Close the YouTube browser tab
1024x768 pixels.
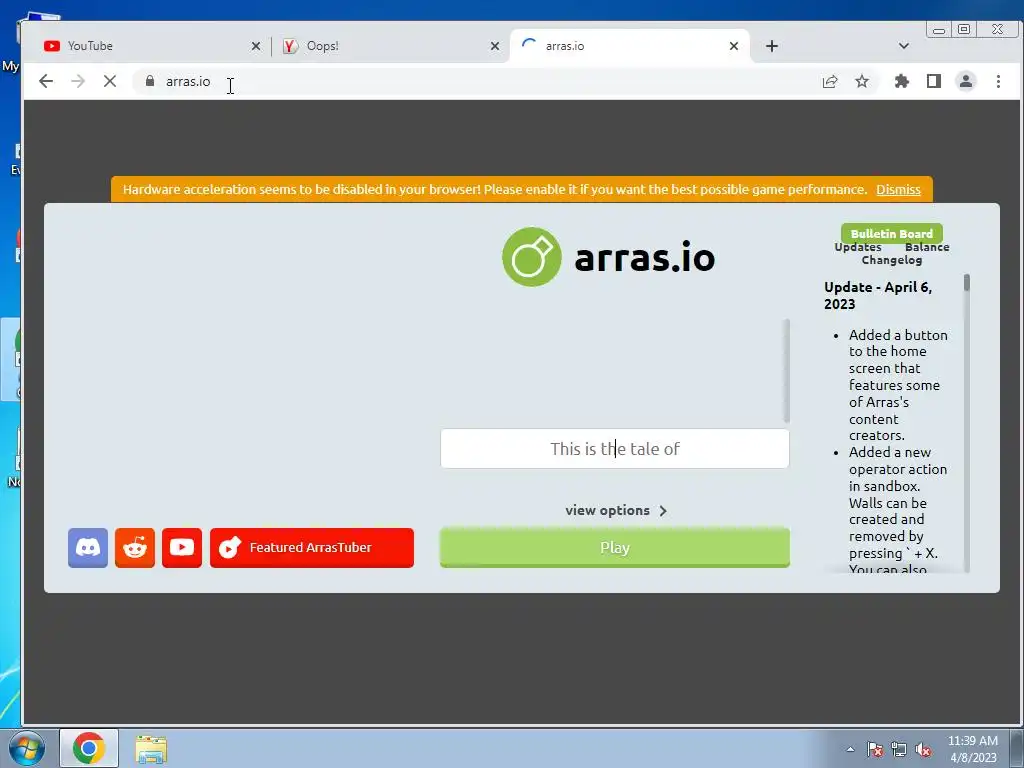[256, 46]
